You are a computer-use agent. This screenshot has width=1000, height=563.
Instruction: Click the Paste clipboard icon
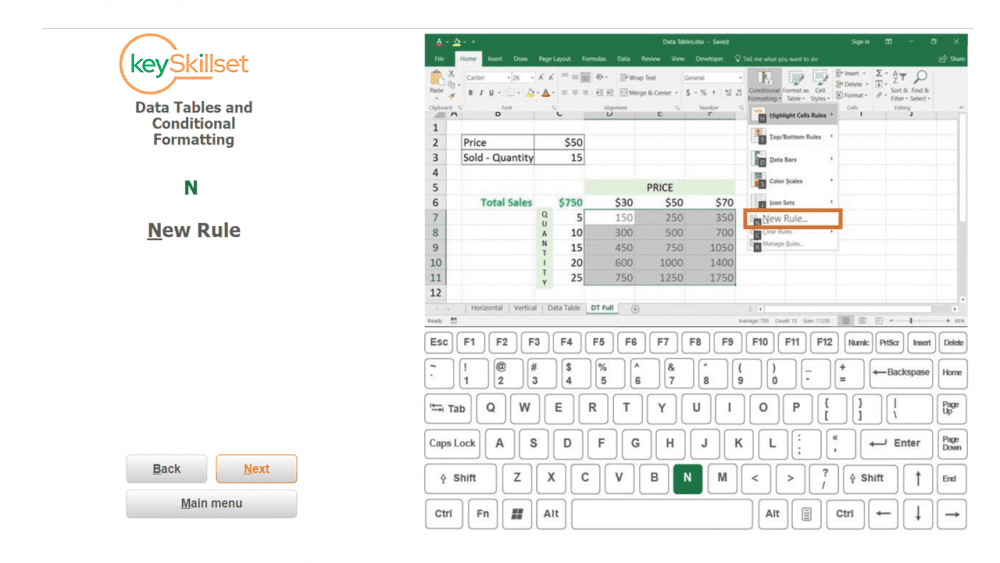coord(437,80)
